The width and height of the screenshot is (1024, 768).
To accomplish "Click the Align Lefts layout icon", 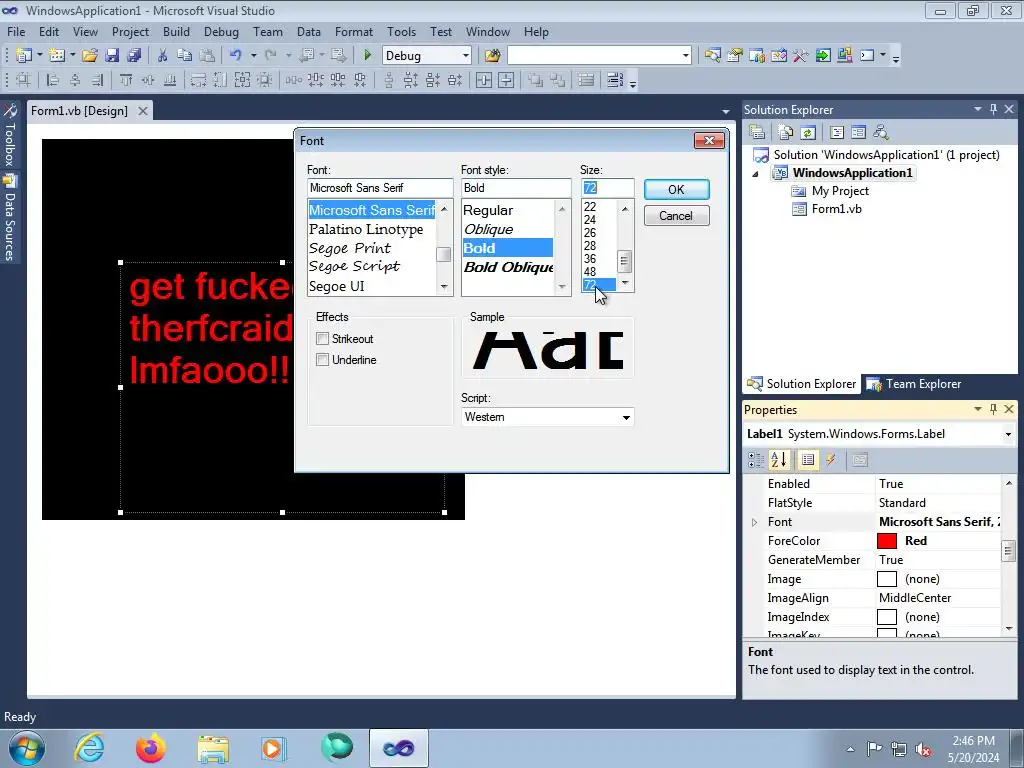I will pyautogui.click(x=53, y=80).
